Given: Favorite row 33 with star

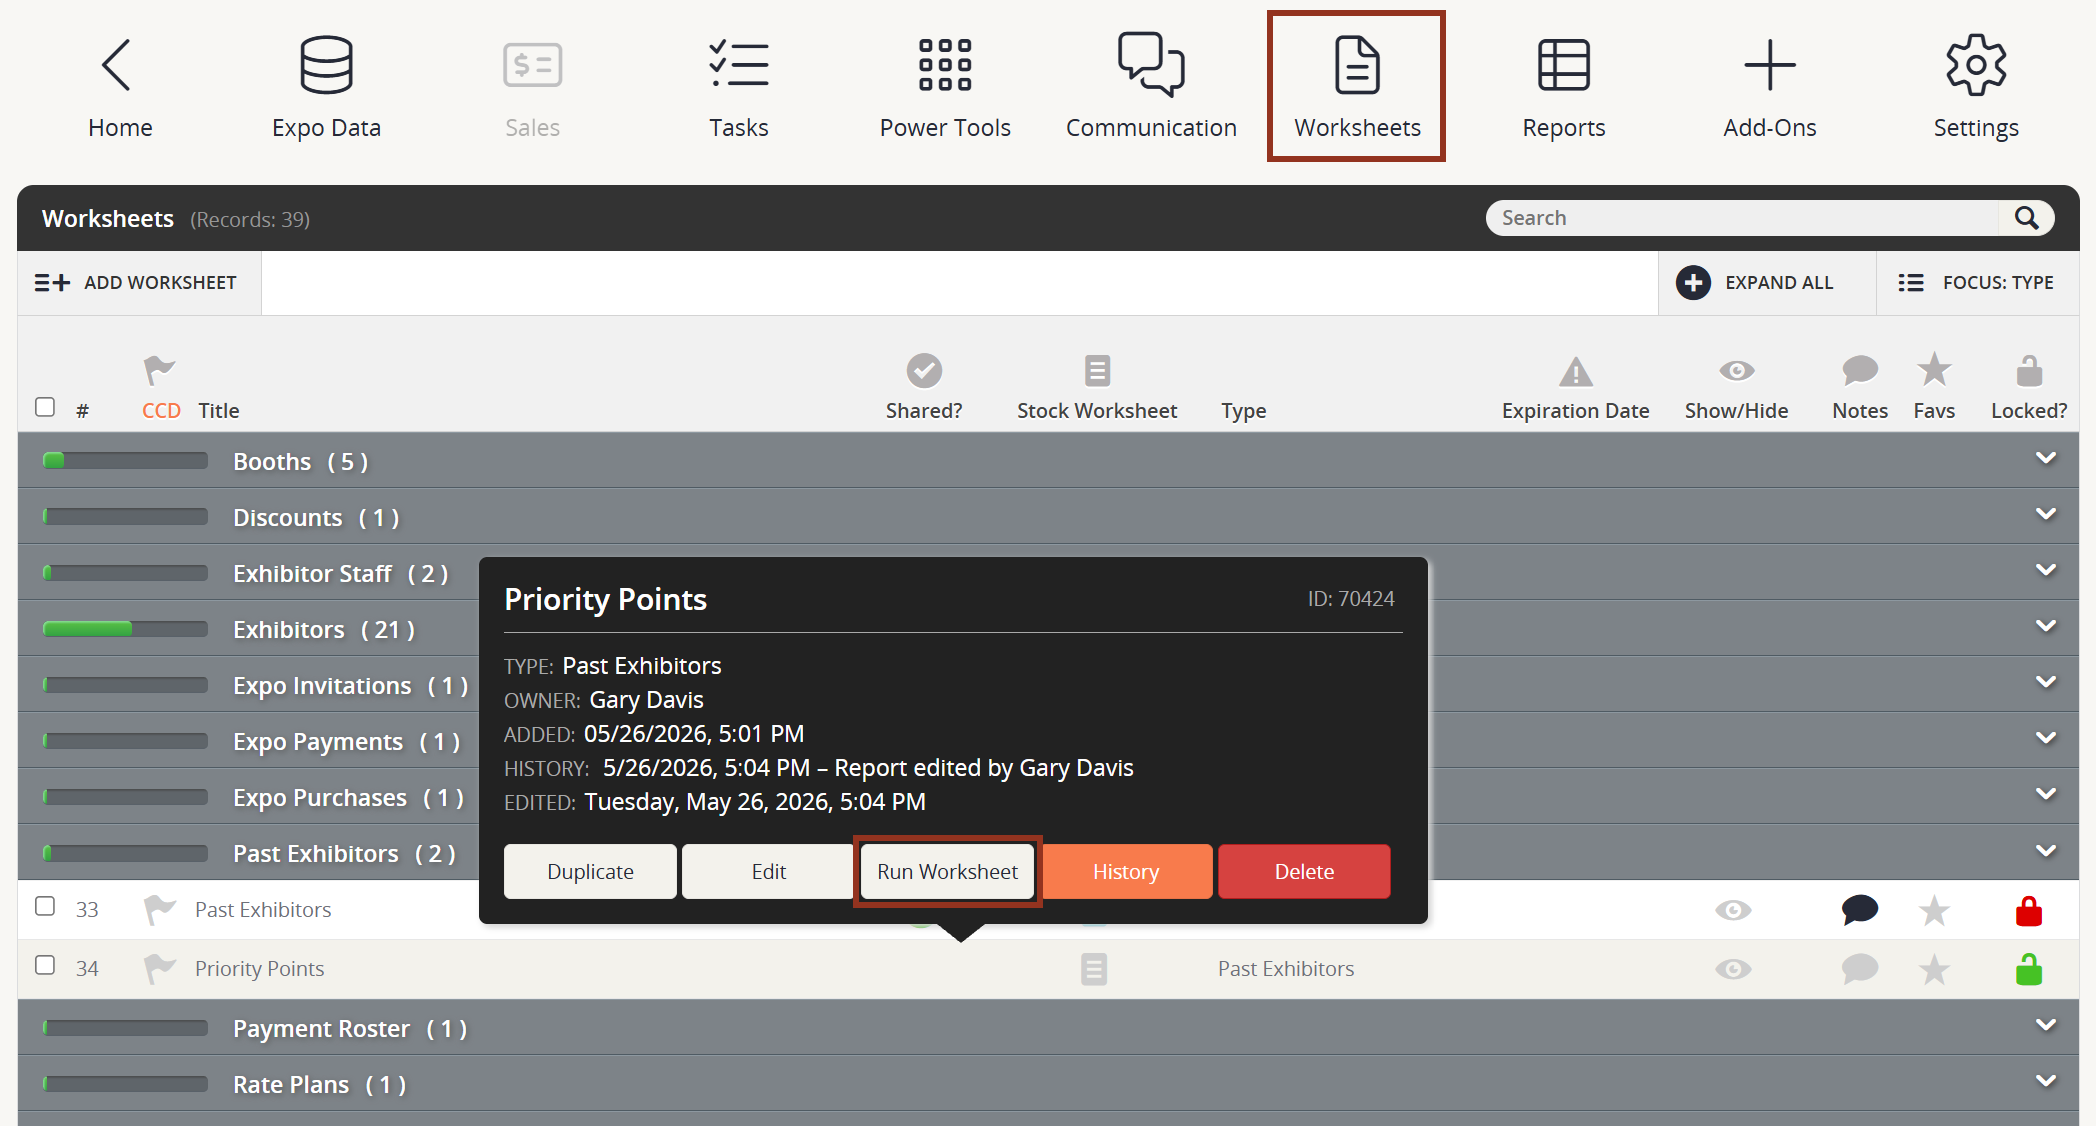Looking at the screenshot, I should tap(1934, 910).
